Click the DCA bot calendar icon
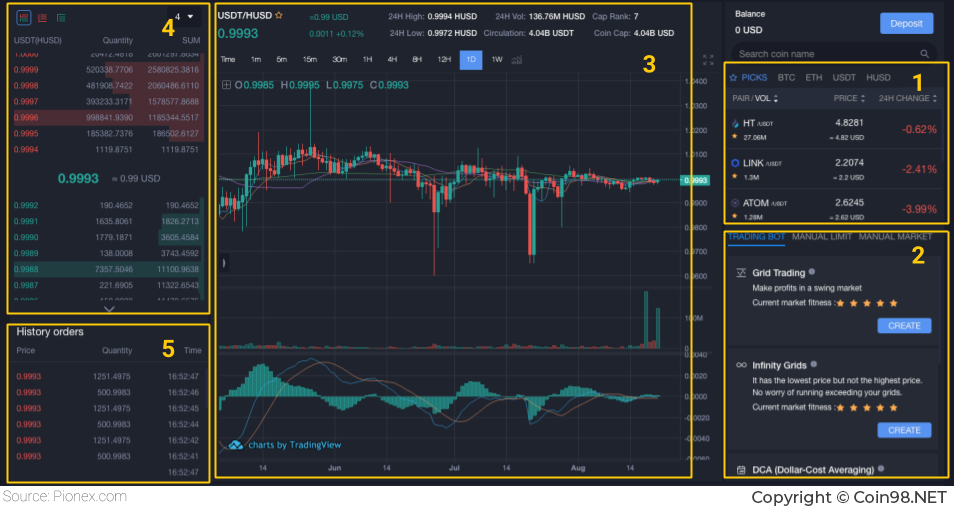 click(741, 470)
